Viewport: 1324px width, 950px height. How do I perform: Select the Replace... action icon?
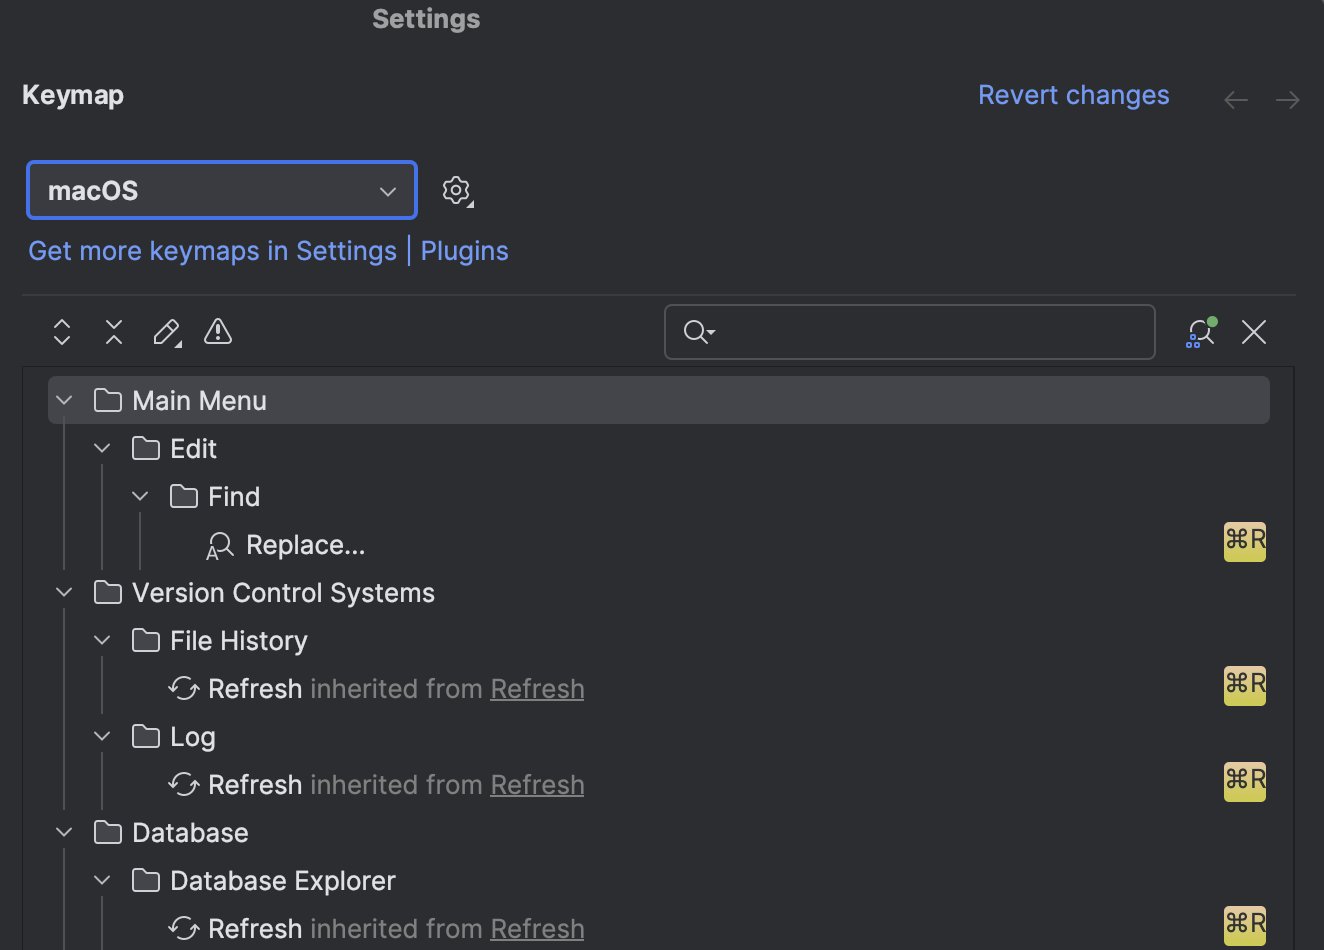[219, 544]
